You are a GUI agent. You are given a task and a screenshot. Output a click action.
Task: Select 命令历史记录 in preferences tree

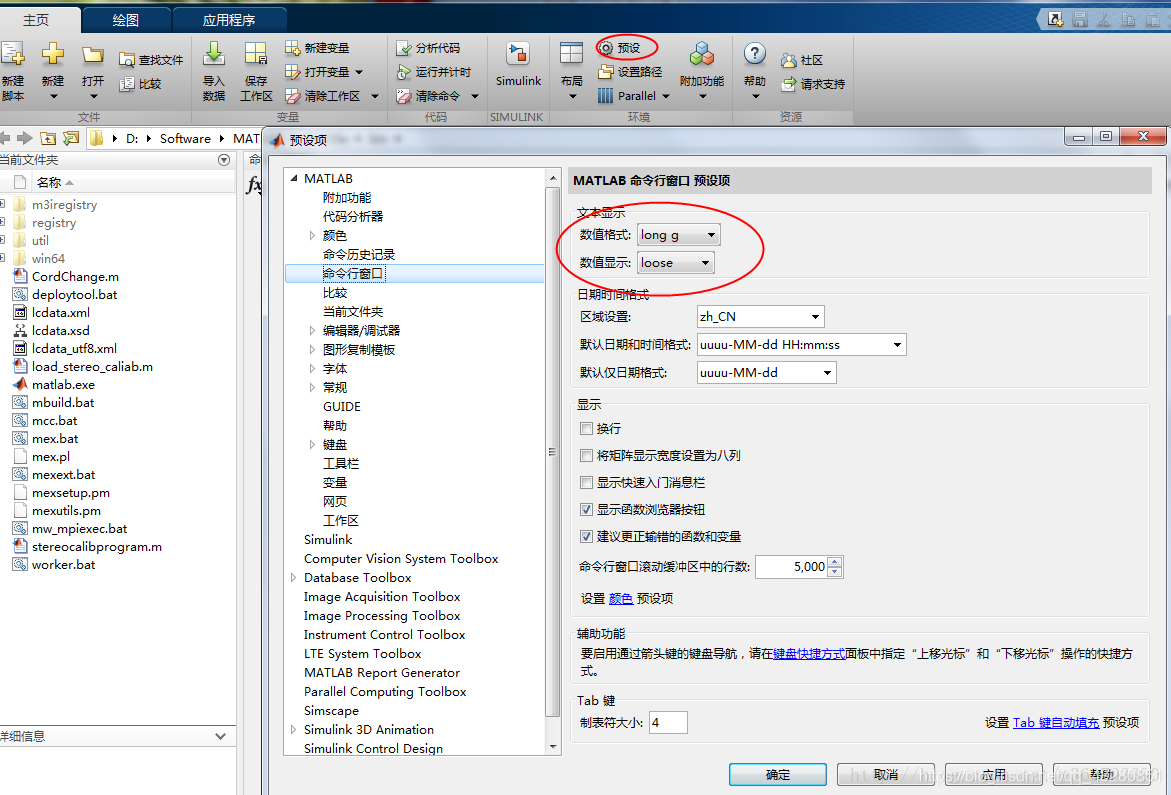coord(358,255)
